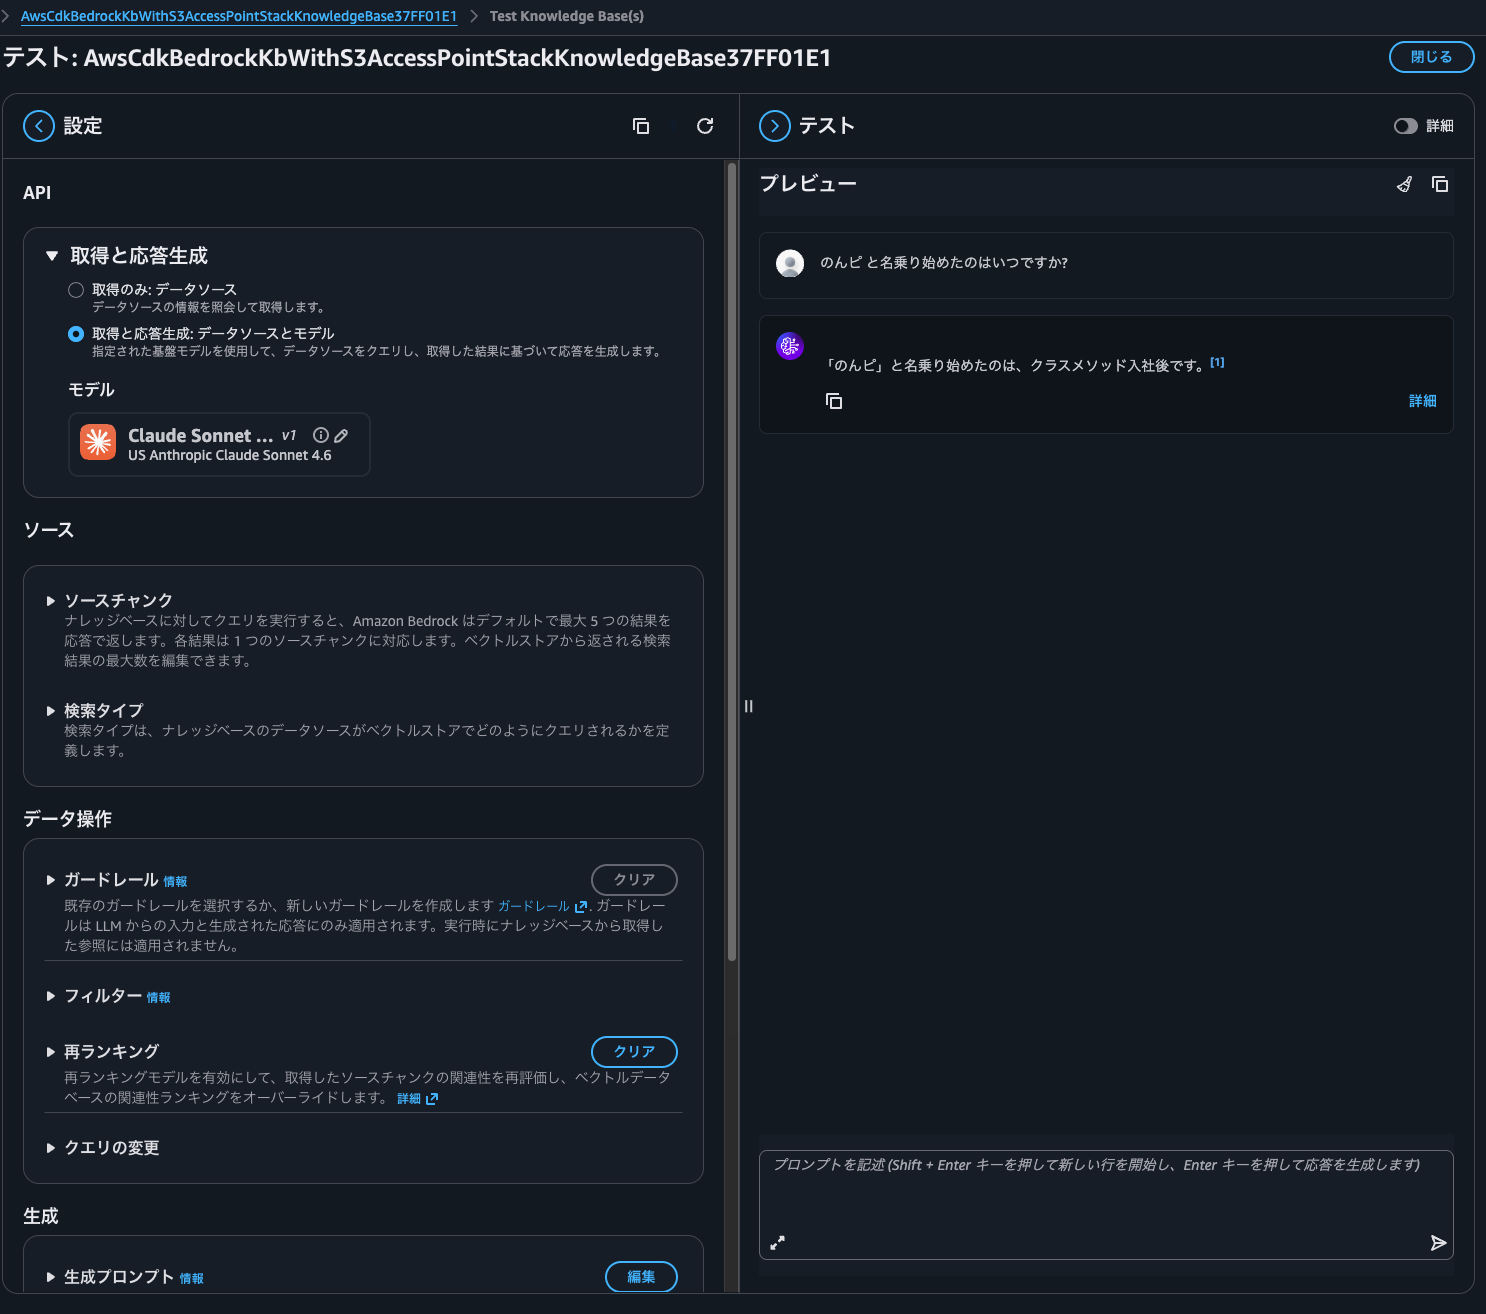
Task: Click the info icon next to Claude Sonnet
Action: click(x=321, y=436)
